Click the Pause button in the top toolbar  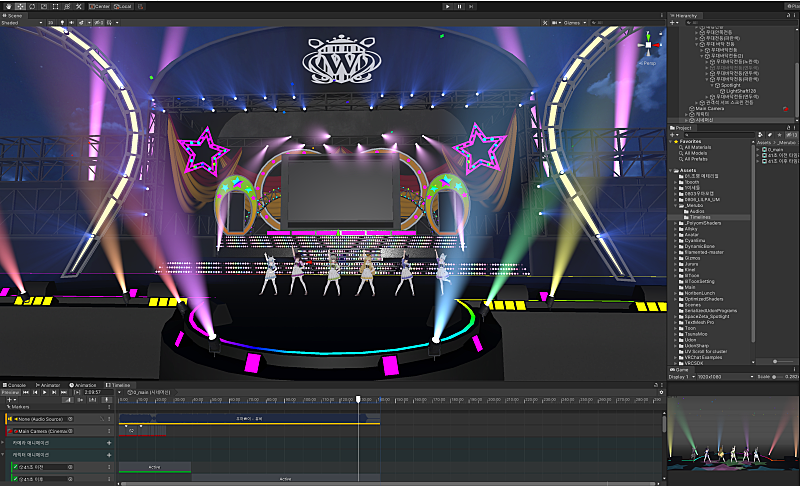click(461, 6)
